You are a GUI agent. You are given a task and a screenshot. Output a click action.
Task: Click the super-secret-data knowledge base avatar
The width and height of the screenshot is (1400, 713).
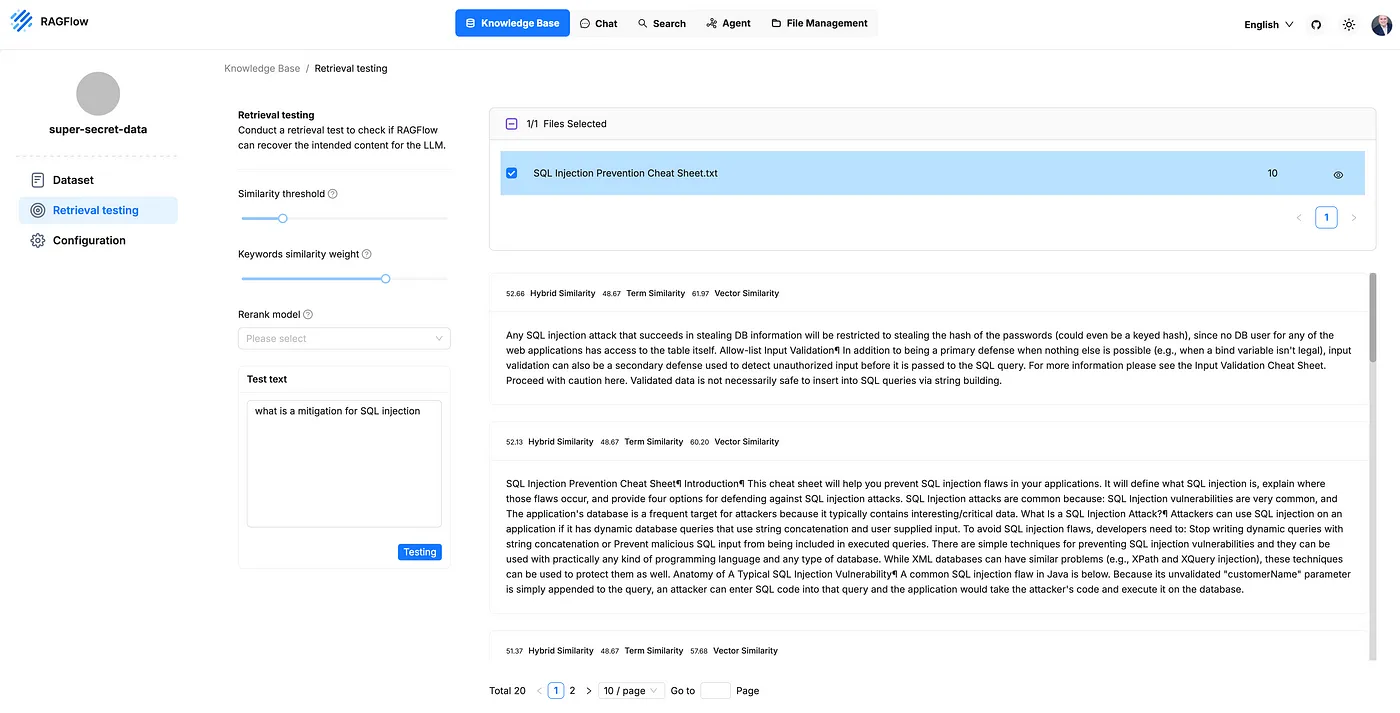click(98, 94)
